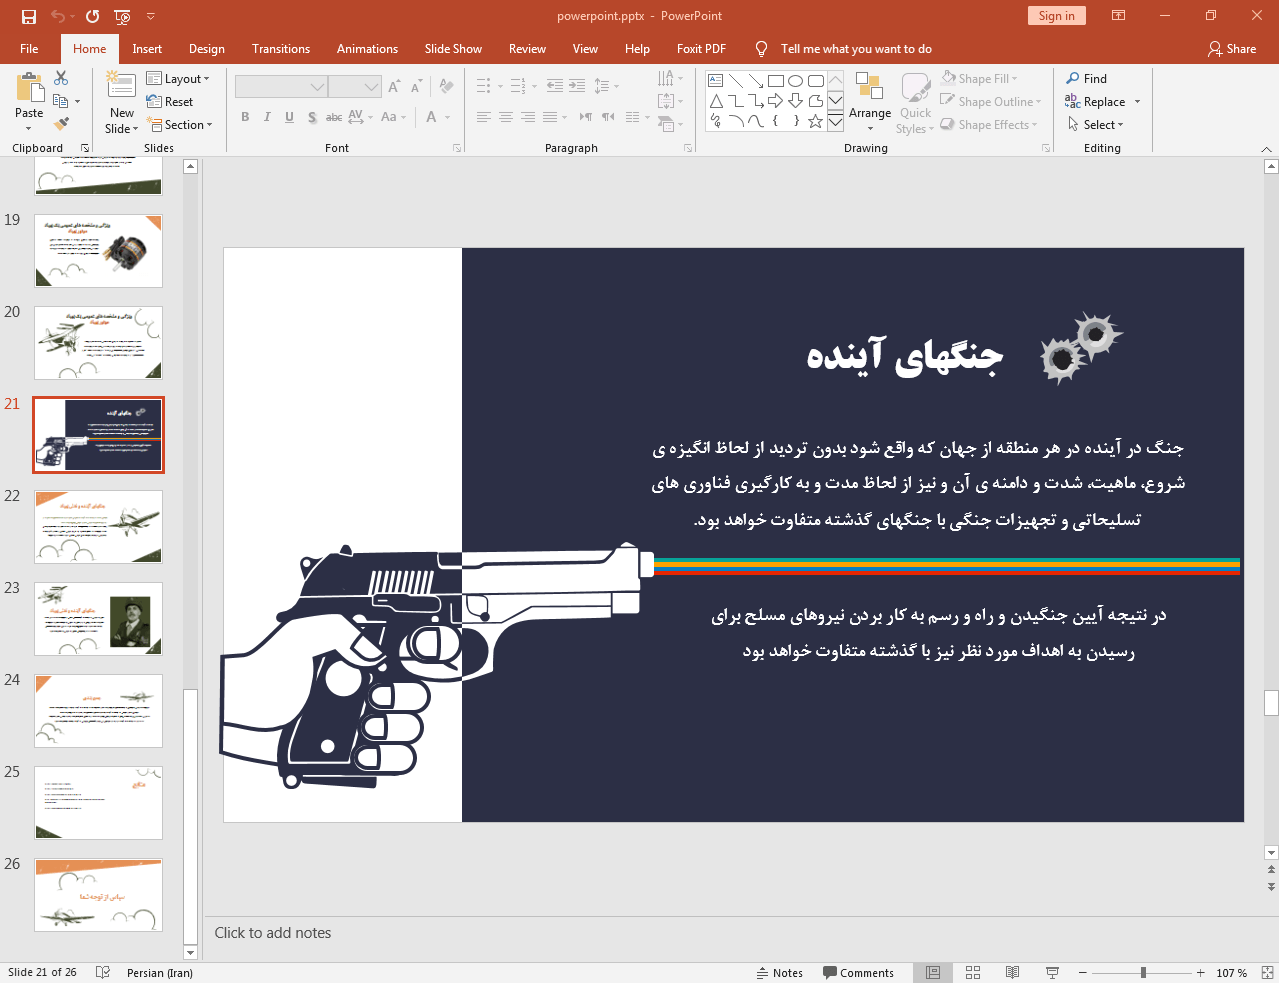Switch to Slide Sorter view
The width and height of the screenshot is (1279, 983).
coord(973,973)
